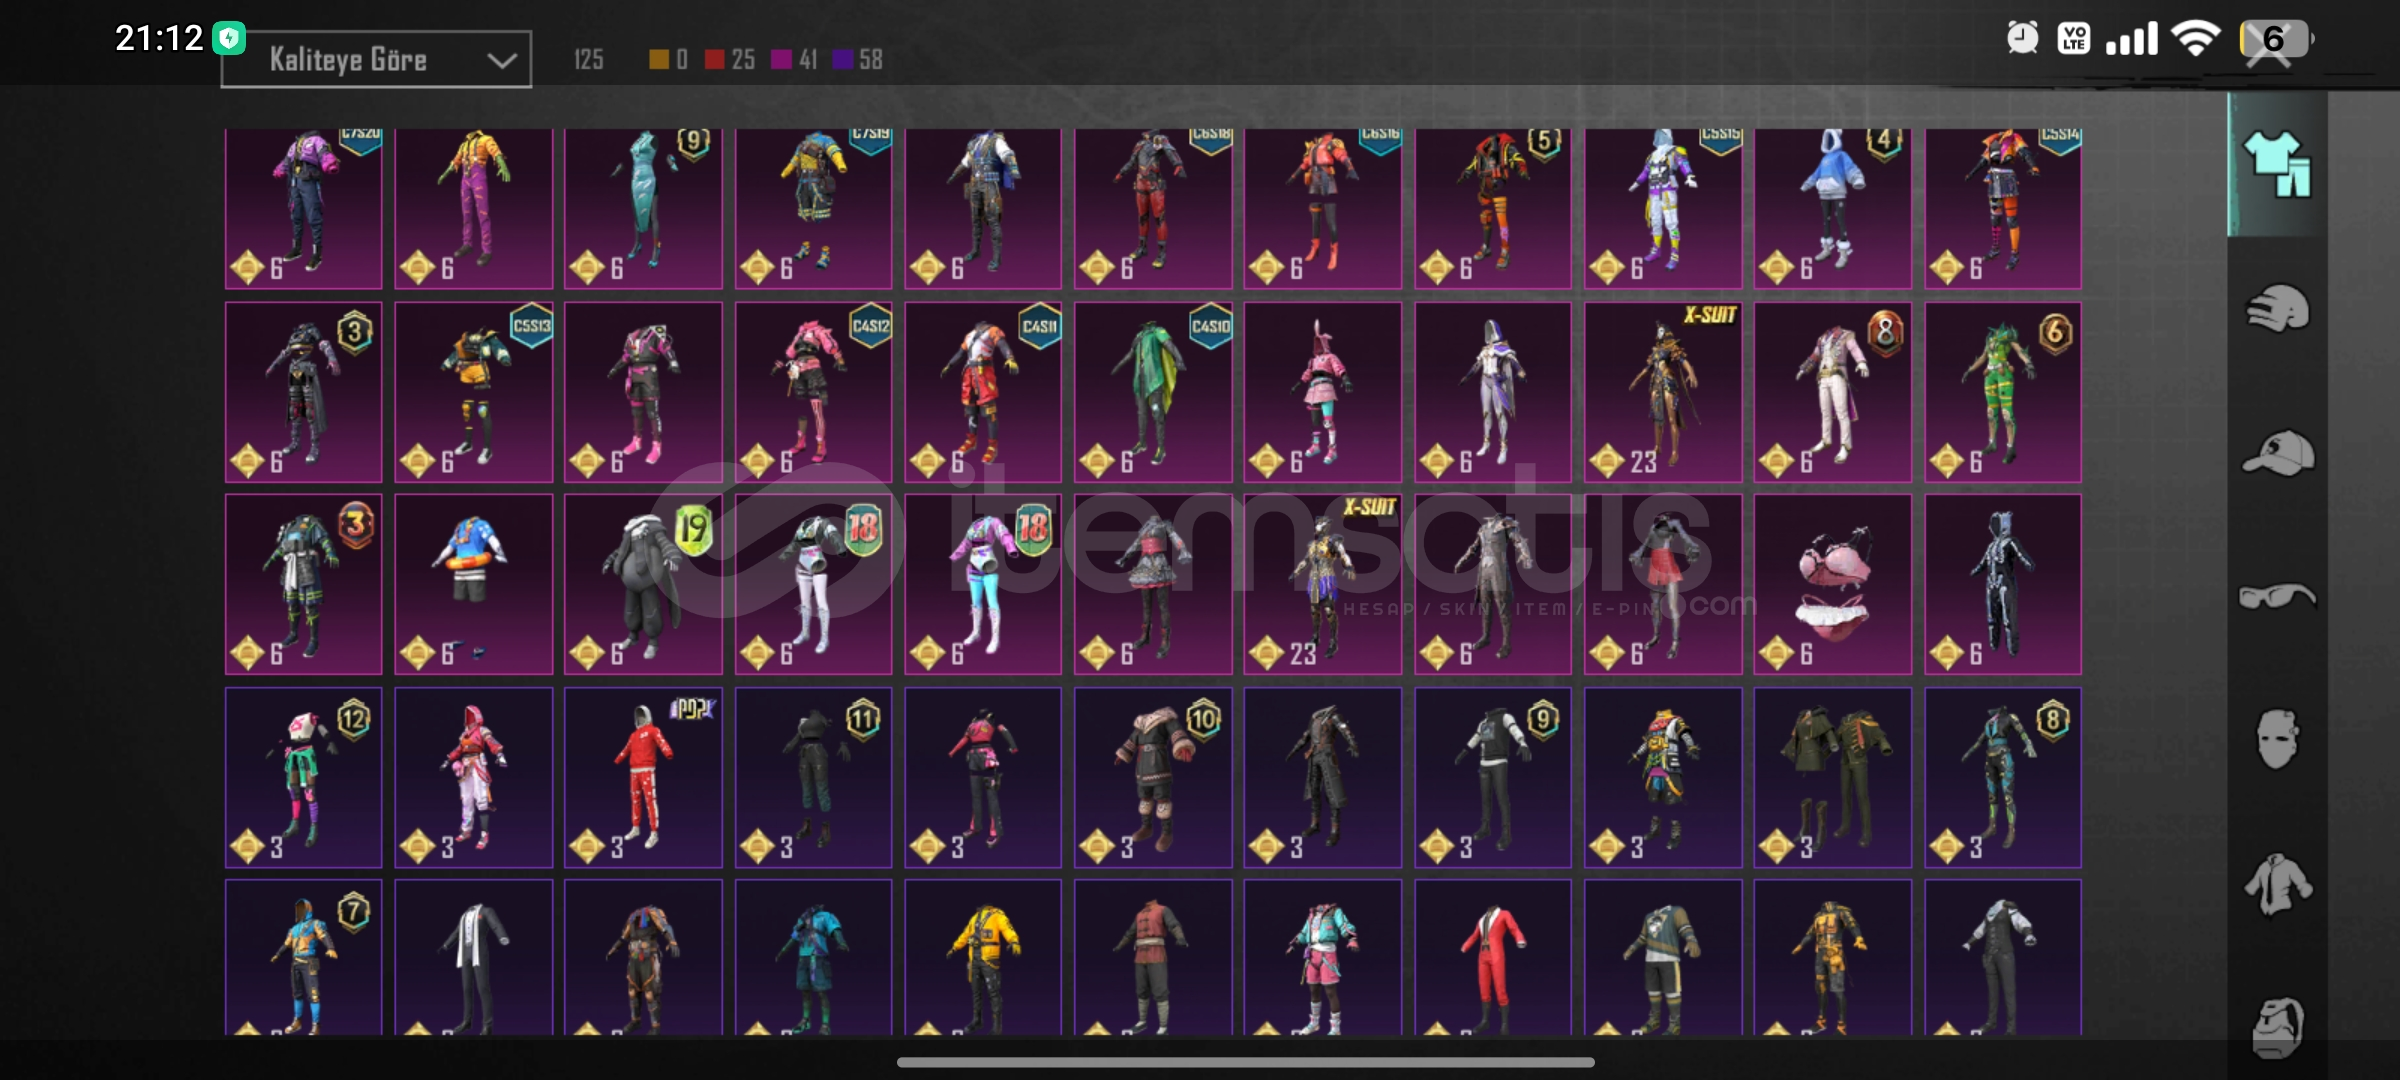Select the blue hoodie with badge 4
2400x1080 pixels.
point(1832,208)
